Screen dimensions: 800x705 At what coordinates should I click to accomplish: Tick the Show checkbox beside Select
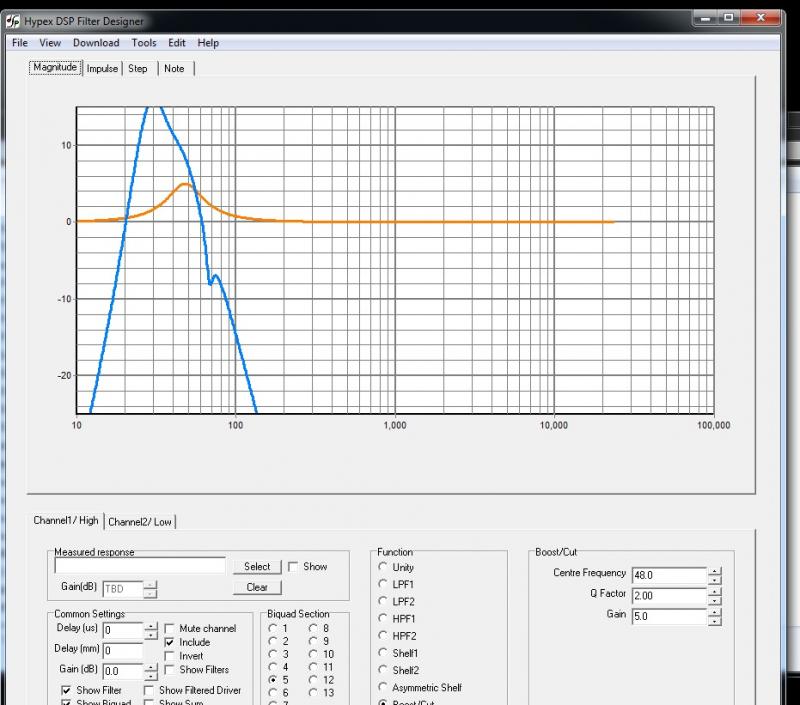click(x=293, y=567)
